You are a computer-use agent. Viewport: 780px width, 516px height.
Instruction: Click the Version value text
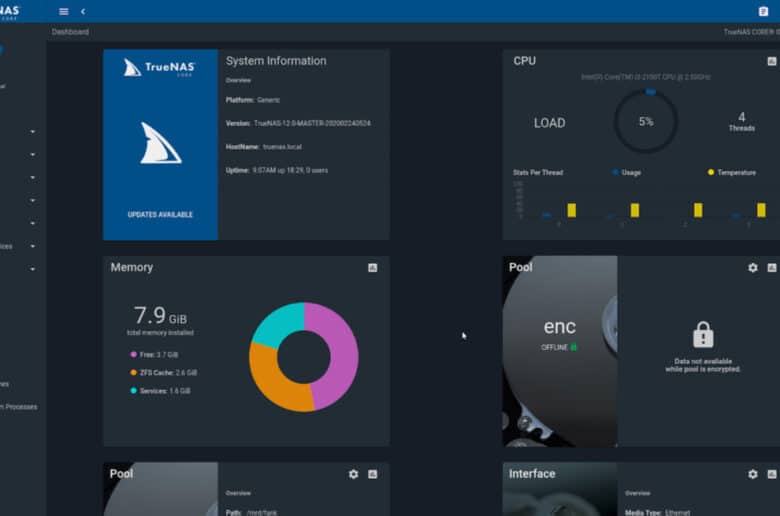click(312, 123)
